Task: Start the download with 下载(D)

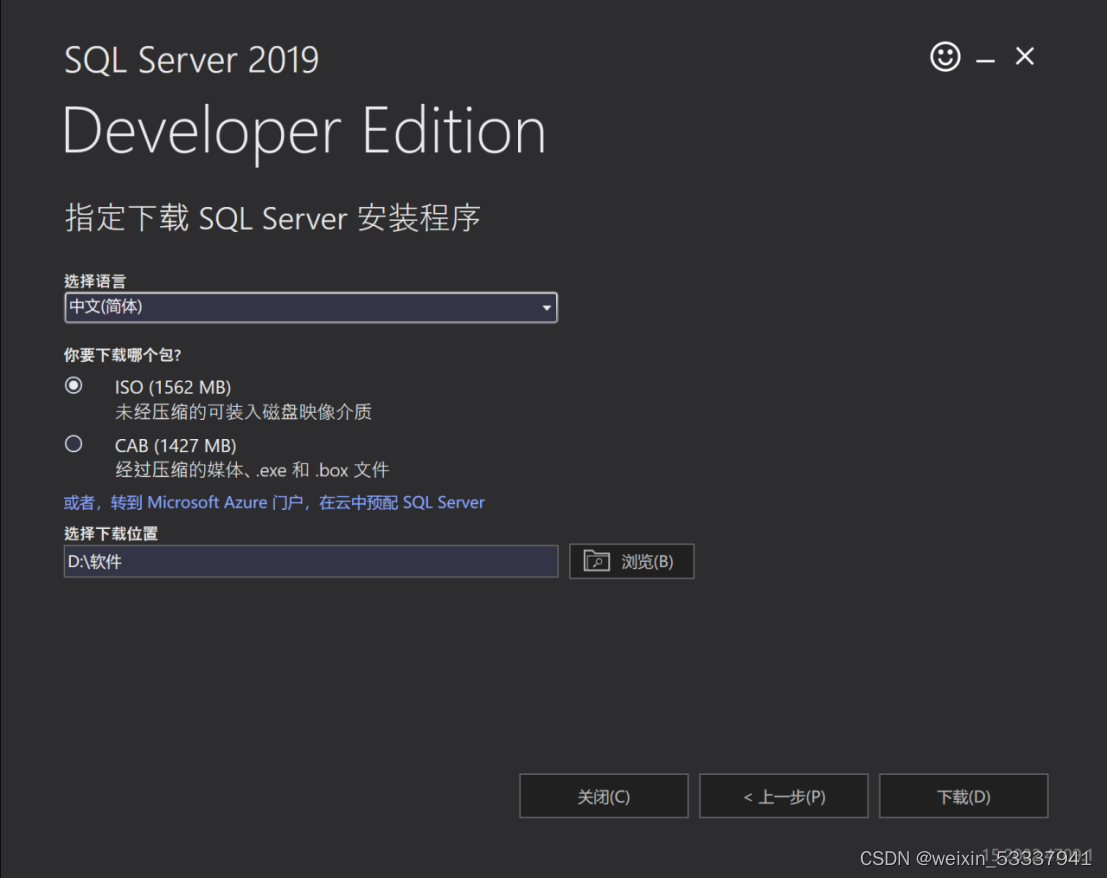Action: 963,797
